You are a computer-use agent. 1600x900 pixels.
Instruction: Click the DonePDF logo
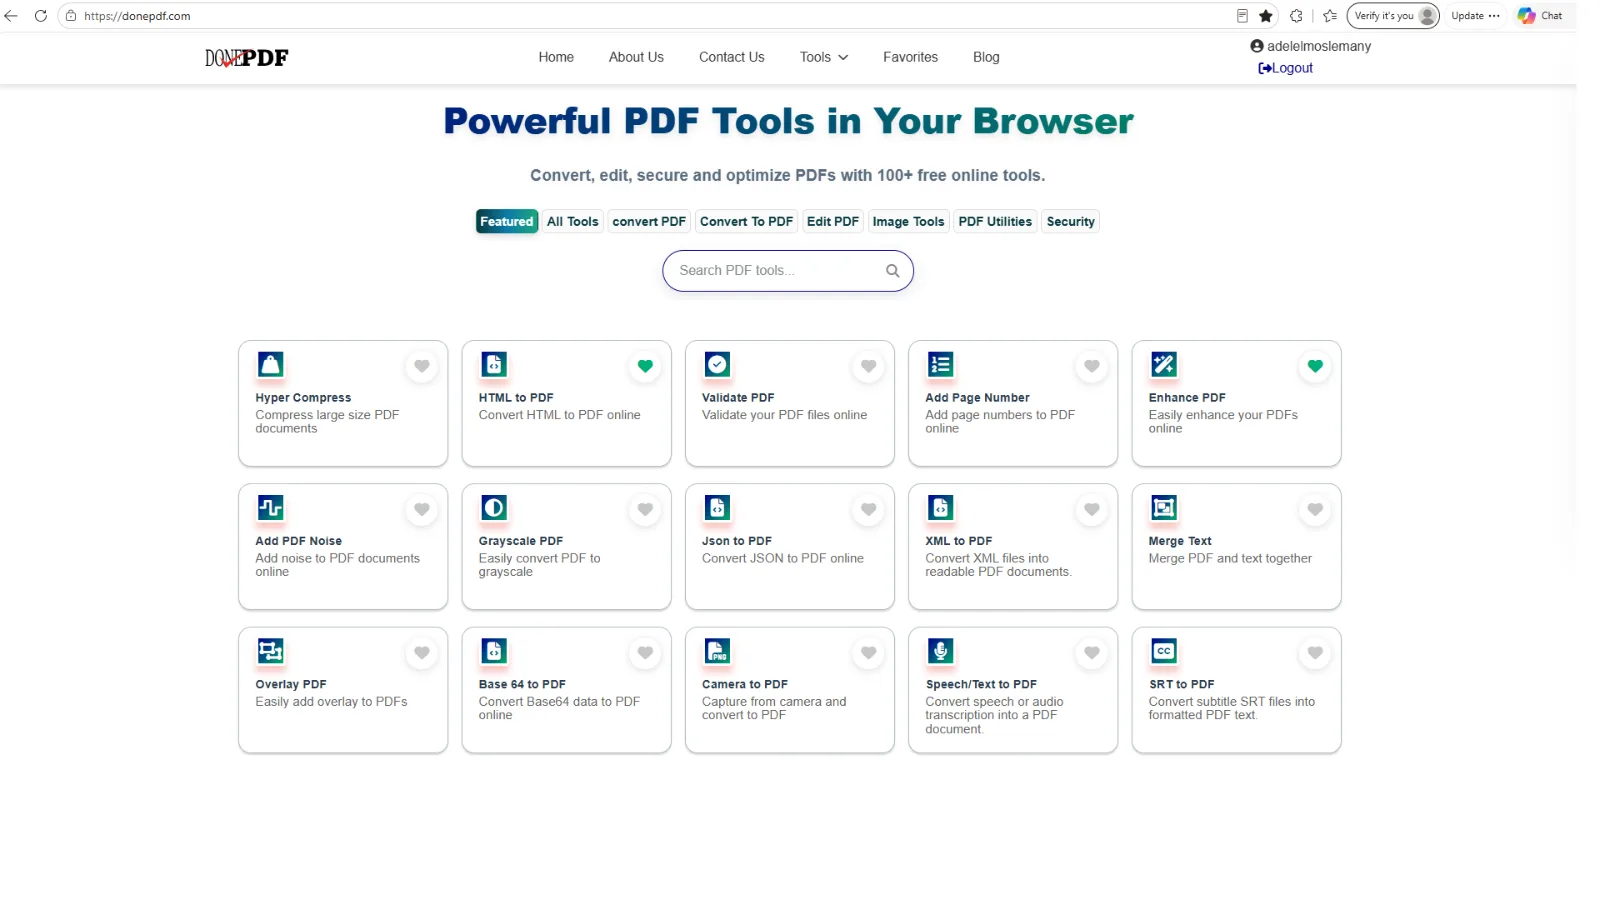point(246,58)
